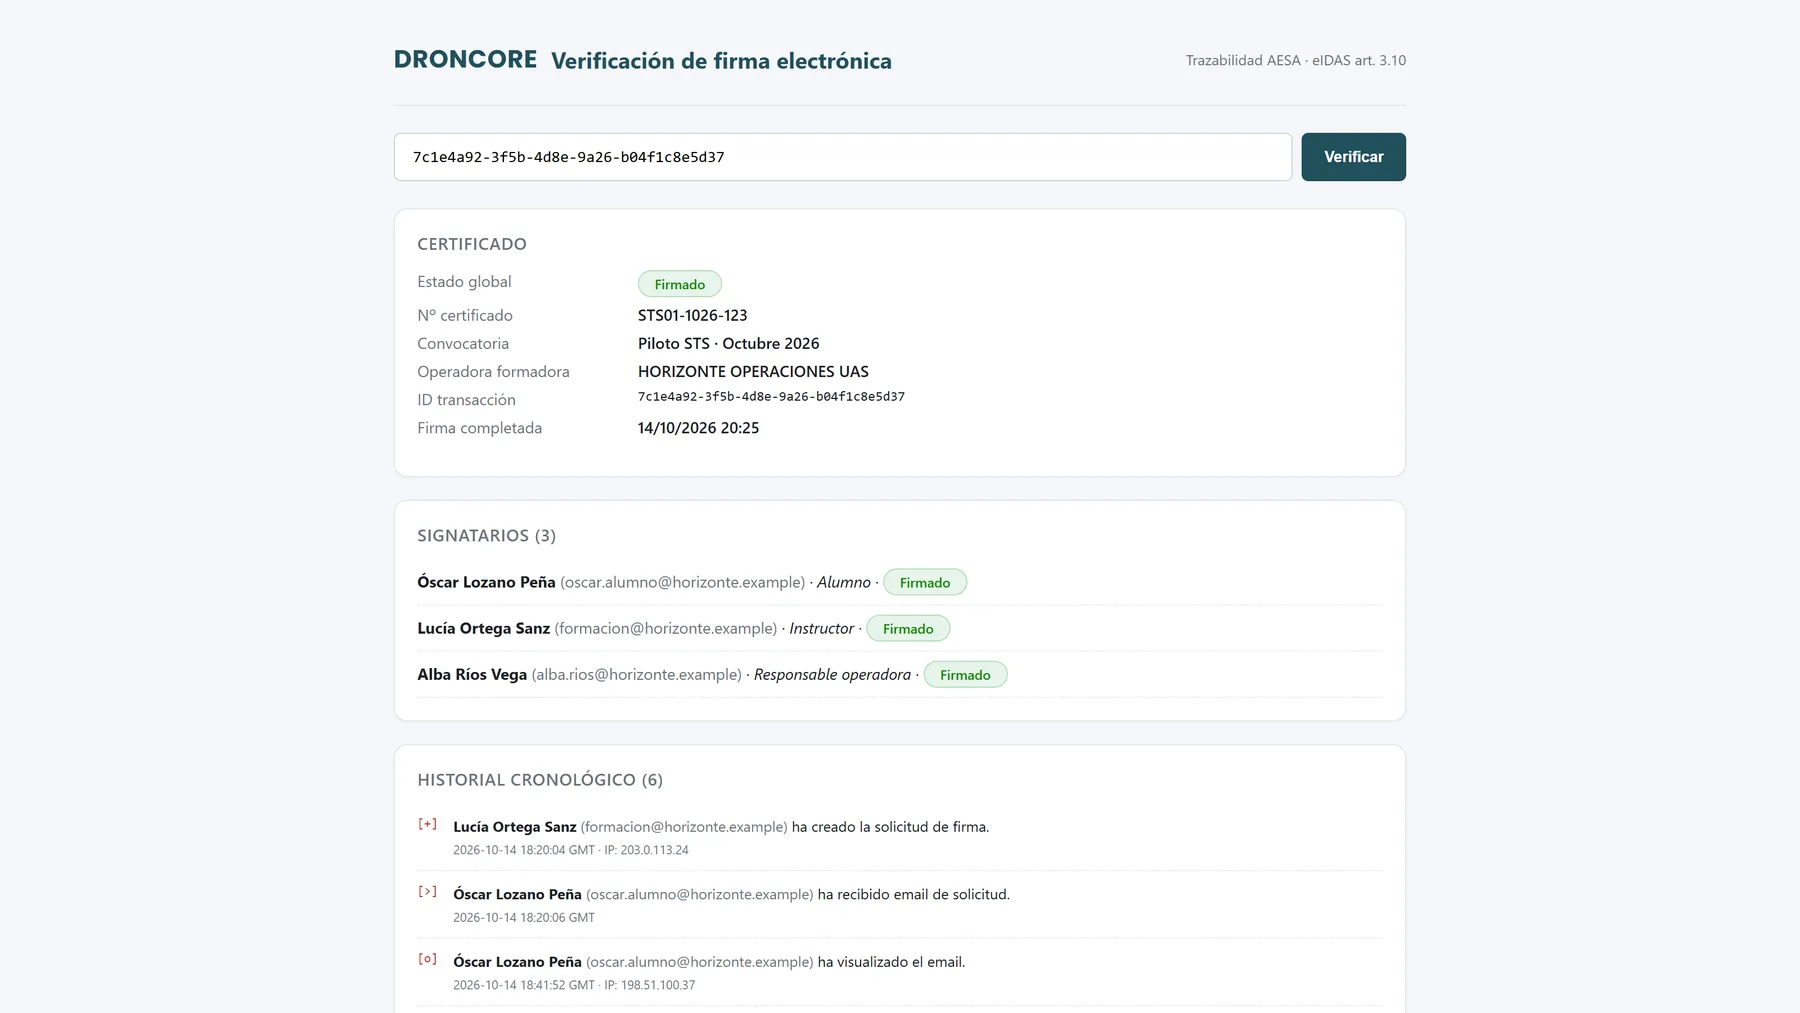
Task: Click the ID transacción value in certificate card
Action: 771,397
